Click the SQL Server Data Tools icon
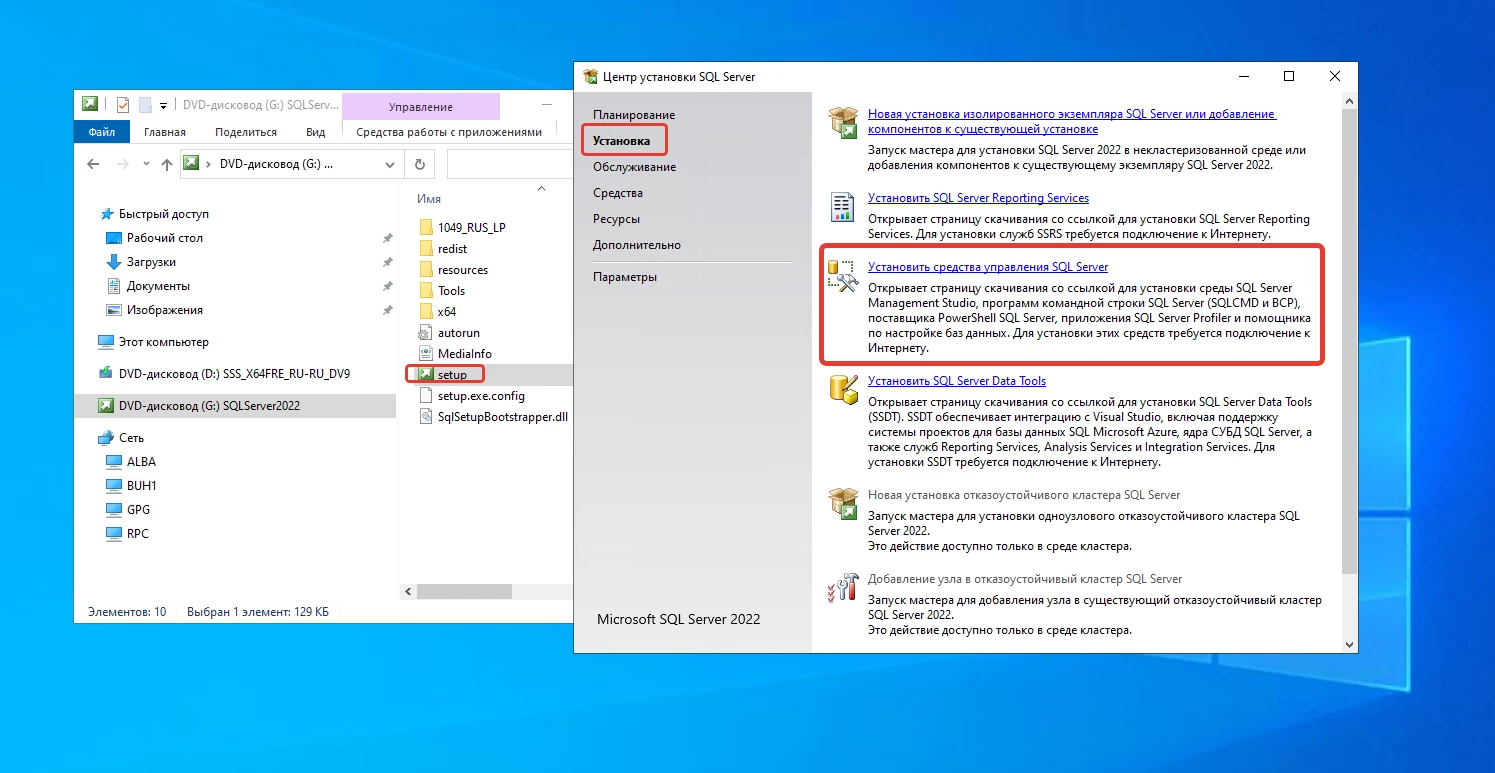Screen dimensions: 1495x773 843,389
